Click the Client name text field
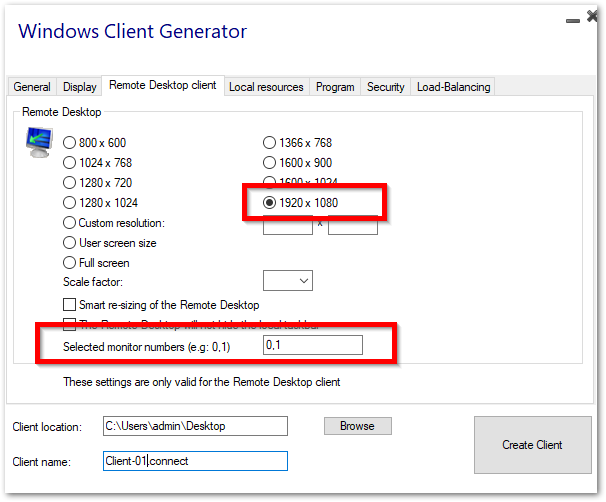 pos(195,461)
